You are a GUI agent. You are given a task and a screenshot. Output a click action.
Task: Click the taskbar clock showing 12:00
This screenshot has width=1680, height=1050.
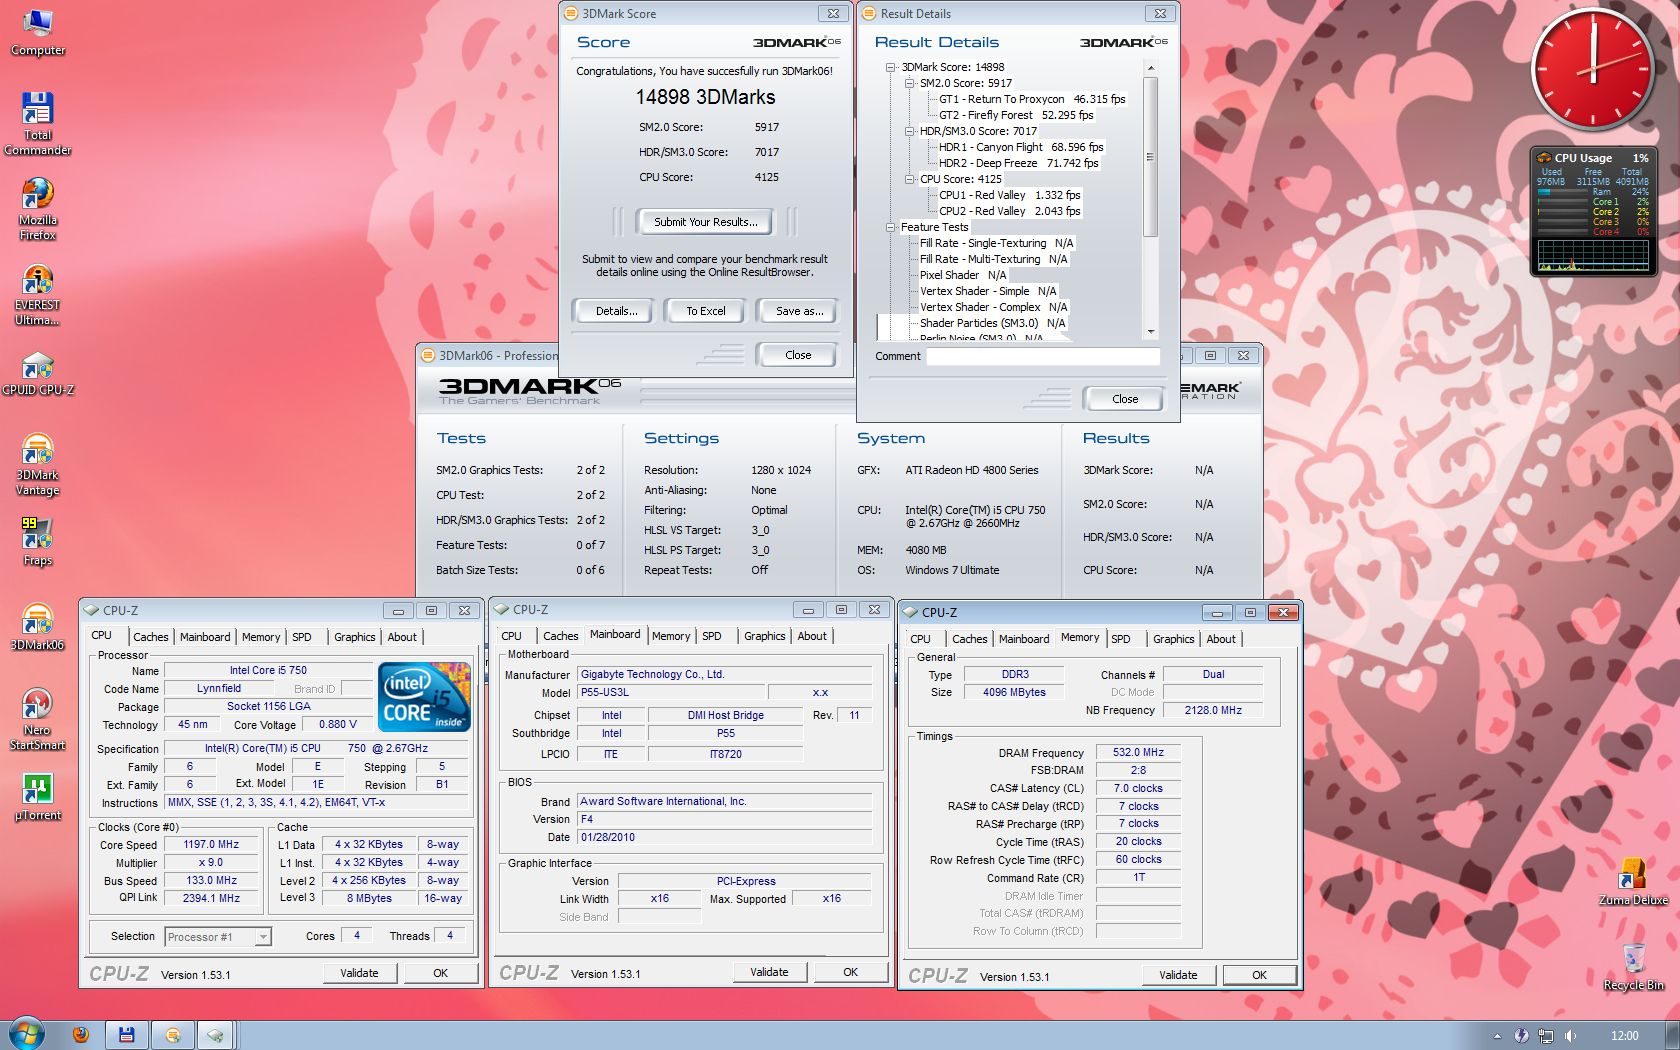click(1624, 1036)
